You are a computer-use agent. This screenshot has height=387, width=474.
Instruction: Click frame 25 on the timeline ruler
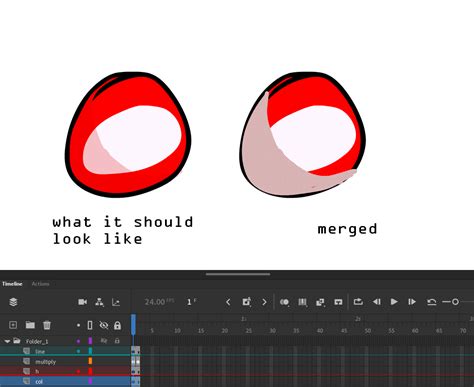pos(248,331)
